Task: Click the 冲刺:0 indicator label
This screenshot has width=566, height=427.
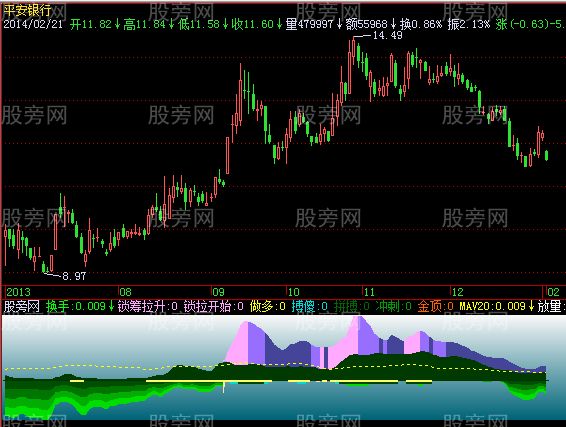Action: pos(393,306)
